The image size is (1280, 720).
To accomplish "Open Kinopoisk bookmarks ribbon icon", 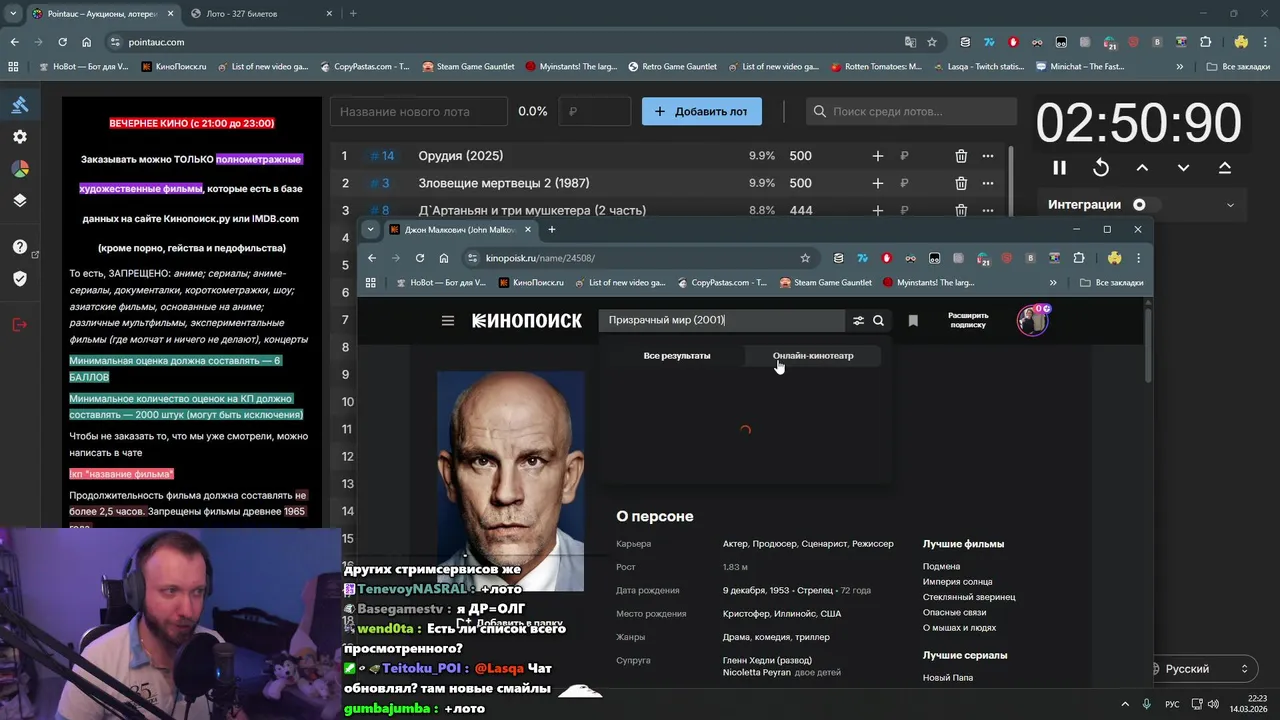I will point(913,321).
